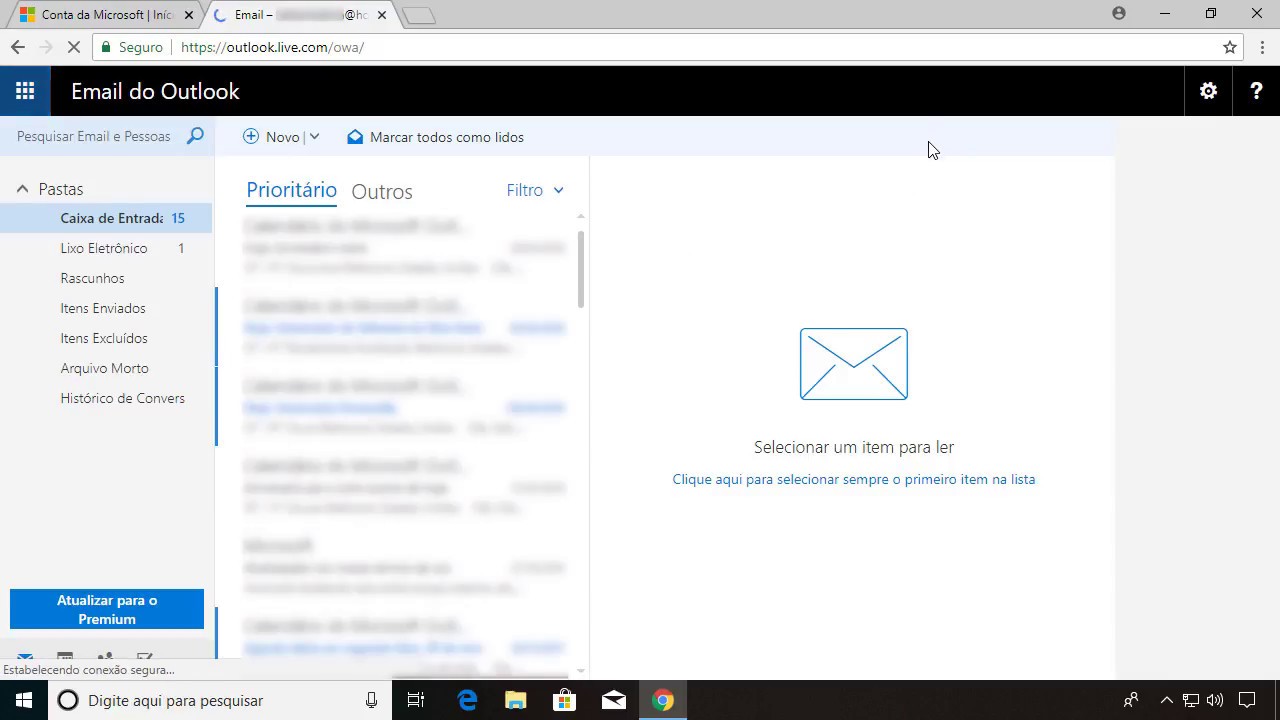Open the Office app launcher grid

tap(25, 91)
